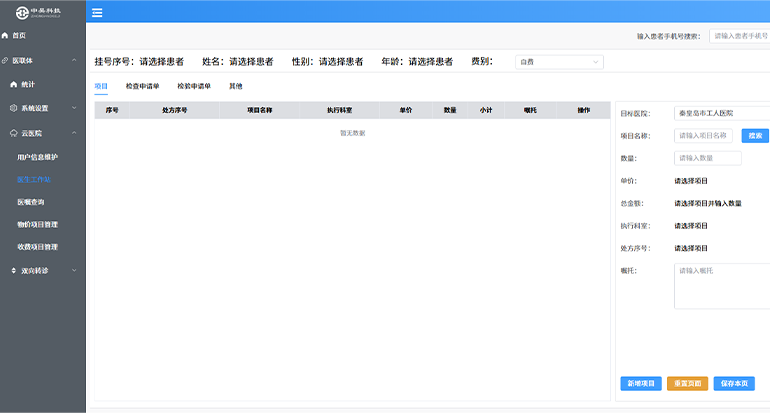Click the 操作 column header
770x413 pixels.
point(583,110)
